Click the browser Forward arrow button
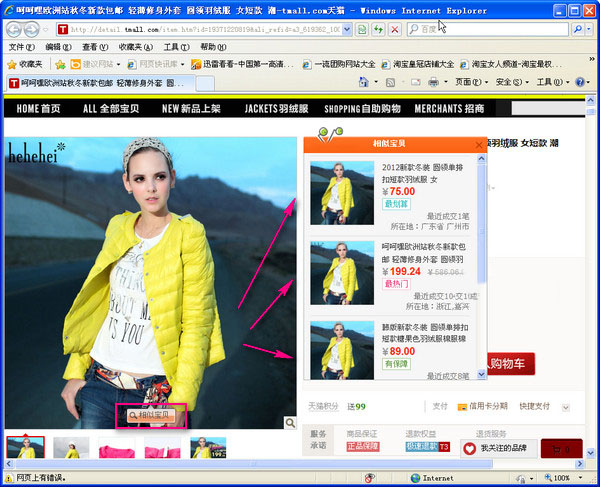Viewport: 600px width, 487px height. click(x=32, y=29)
